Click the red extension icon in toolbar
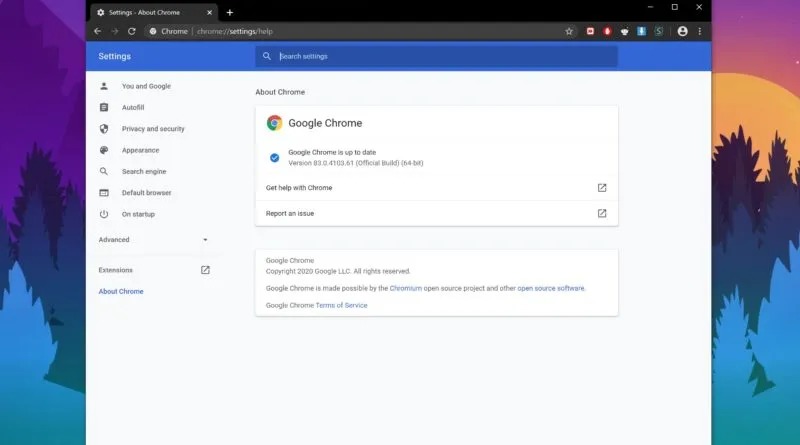This screenshot has width=800, height=445. coord(607,31)
